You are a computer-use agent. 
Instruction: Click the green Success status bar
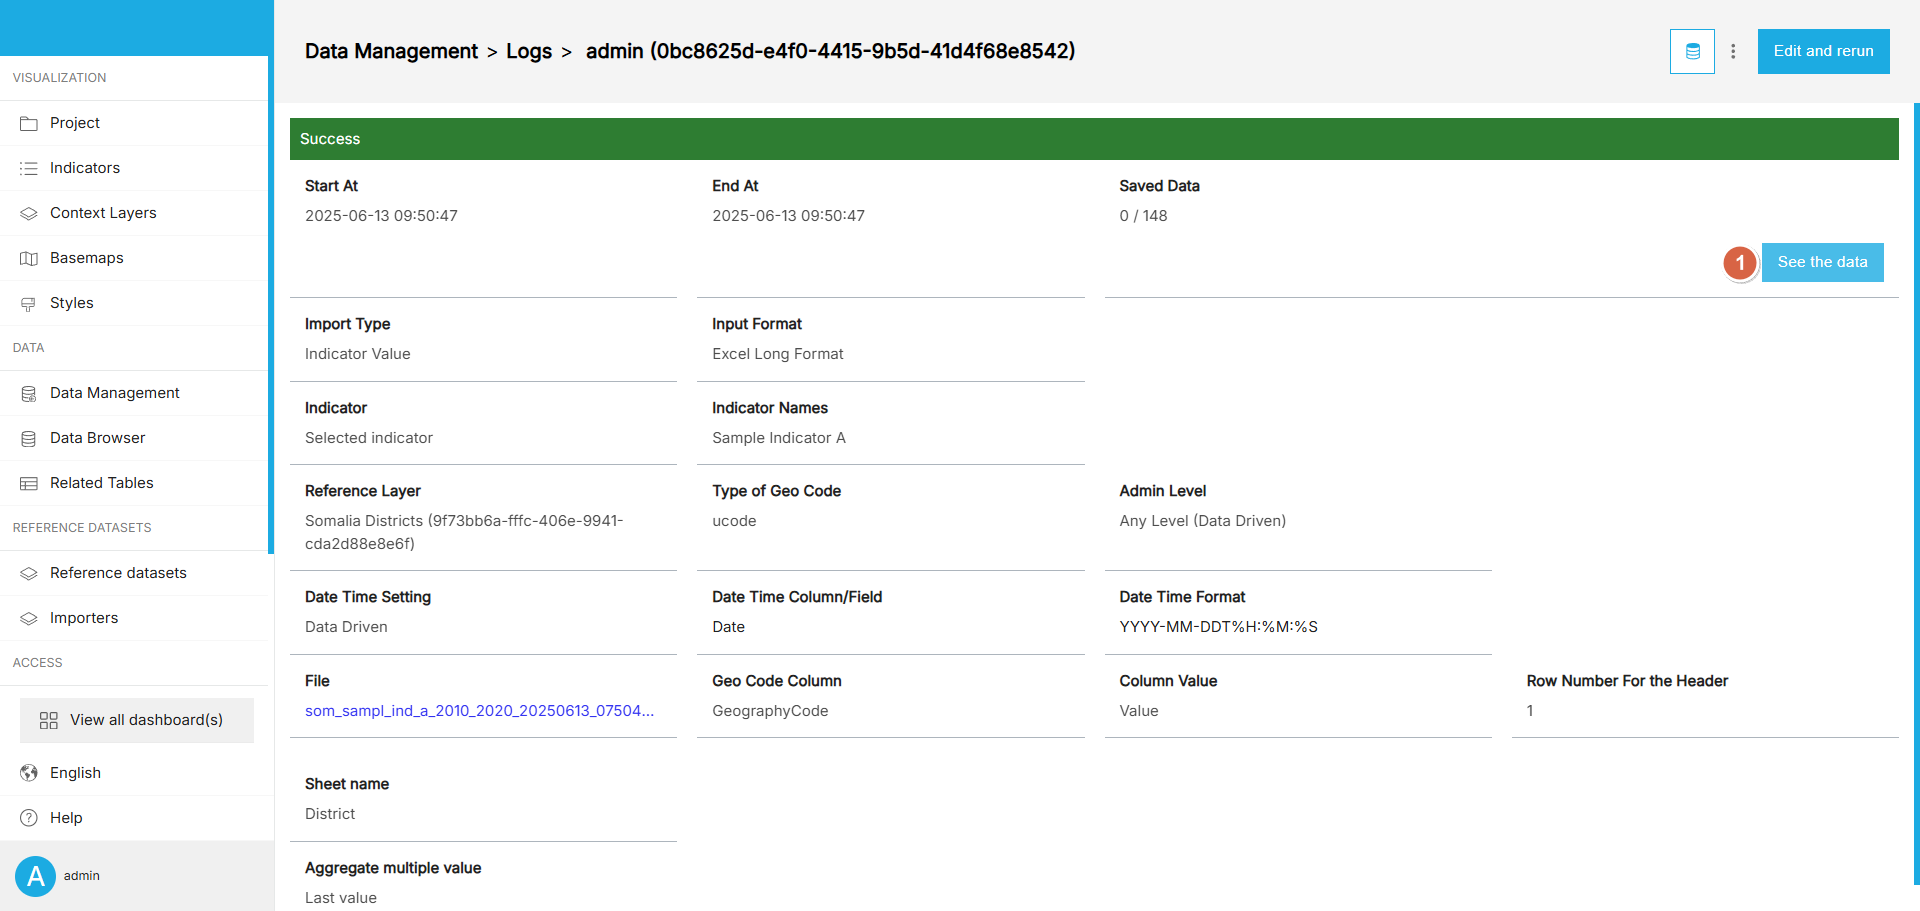[x=1094, y=139]
